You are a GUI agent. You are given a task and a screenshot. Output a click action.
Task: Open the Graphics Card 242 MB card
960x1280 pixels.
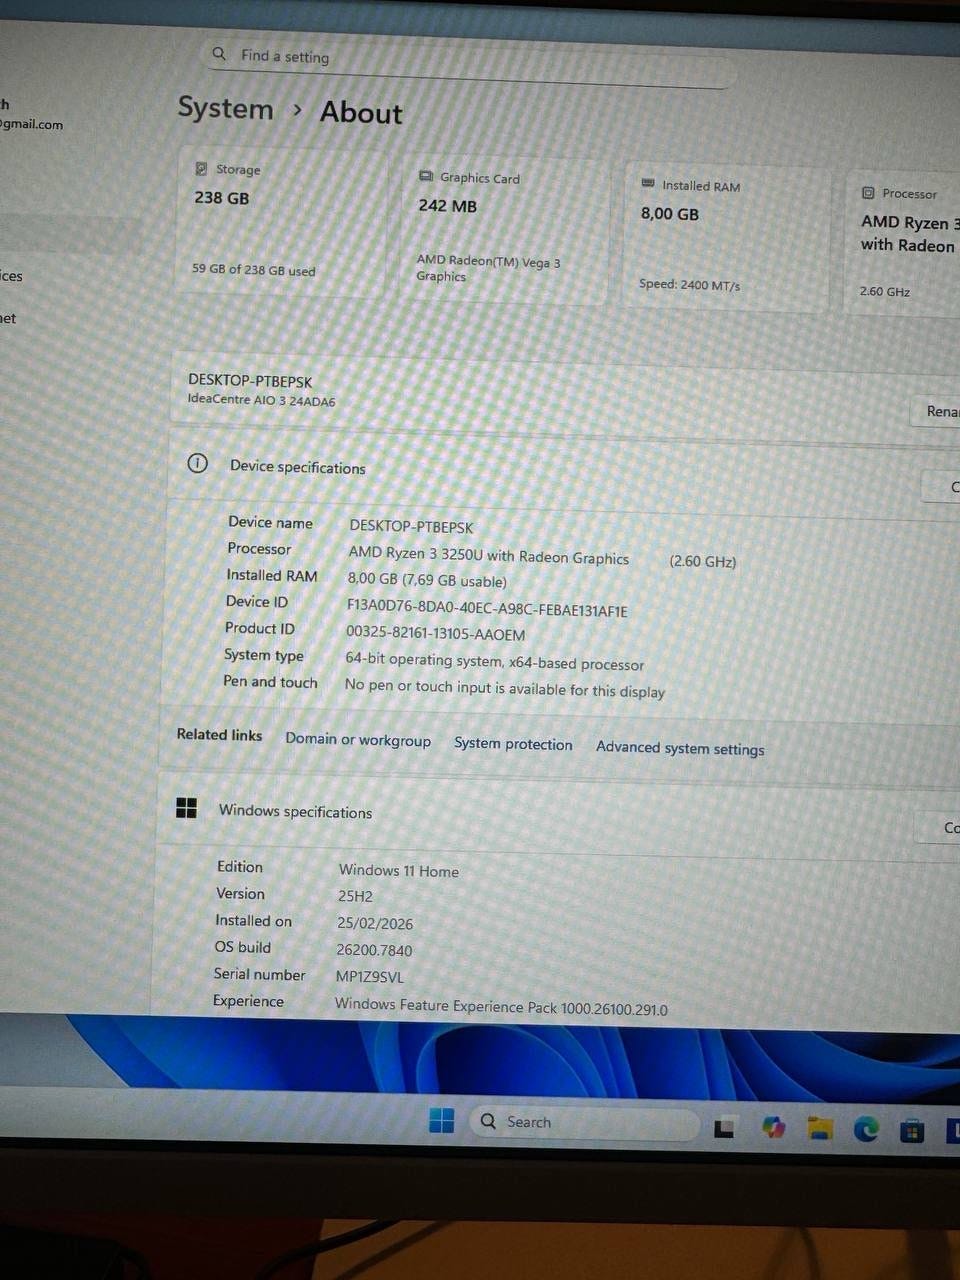505,231
